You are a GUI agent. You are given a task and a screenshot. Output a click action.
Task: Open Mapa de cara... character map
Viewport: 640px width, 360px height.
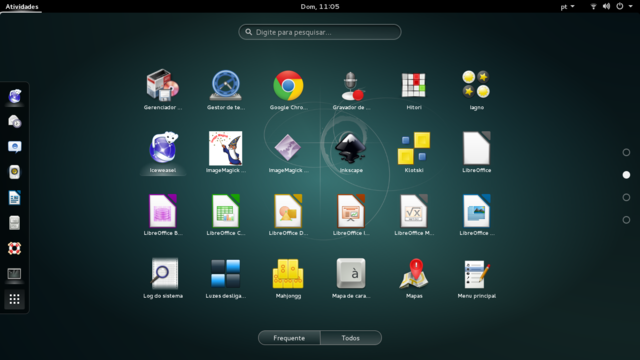[351, 273]
